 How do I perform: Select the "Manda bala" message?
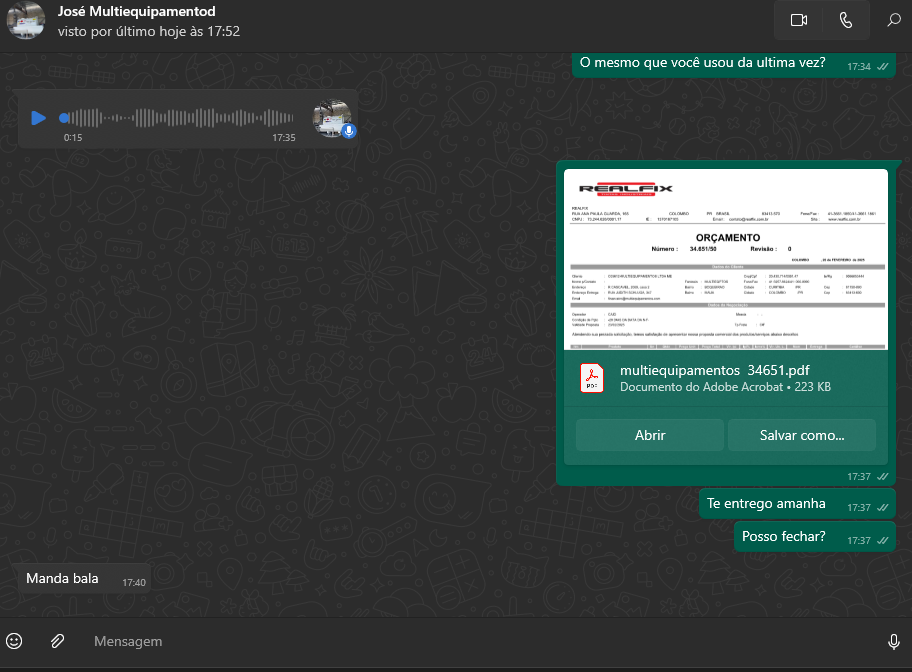tap(62, 579)
